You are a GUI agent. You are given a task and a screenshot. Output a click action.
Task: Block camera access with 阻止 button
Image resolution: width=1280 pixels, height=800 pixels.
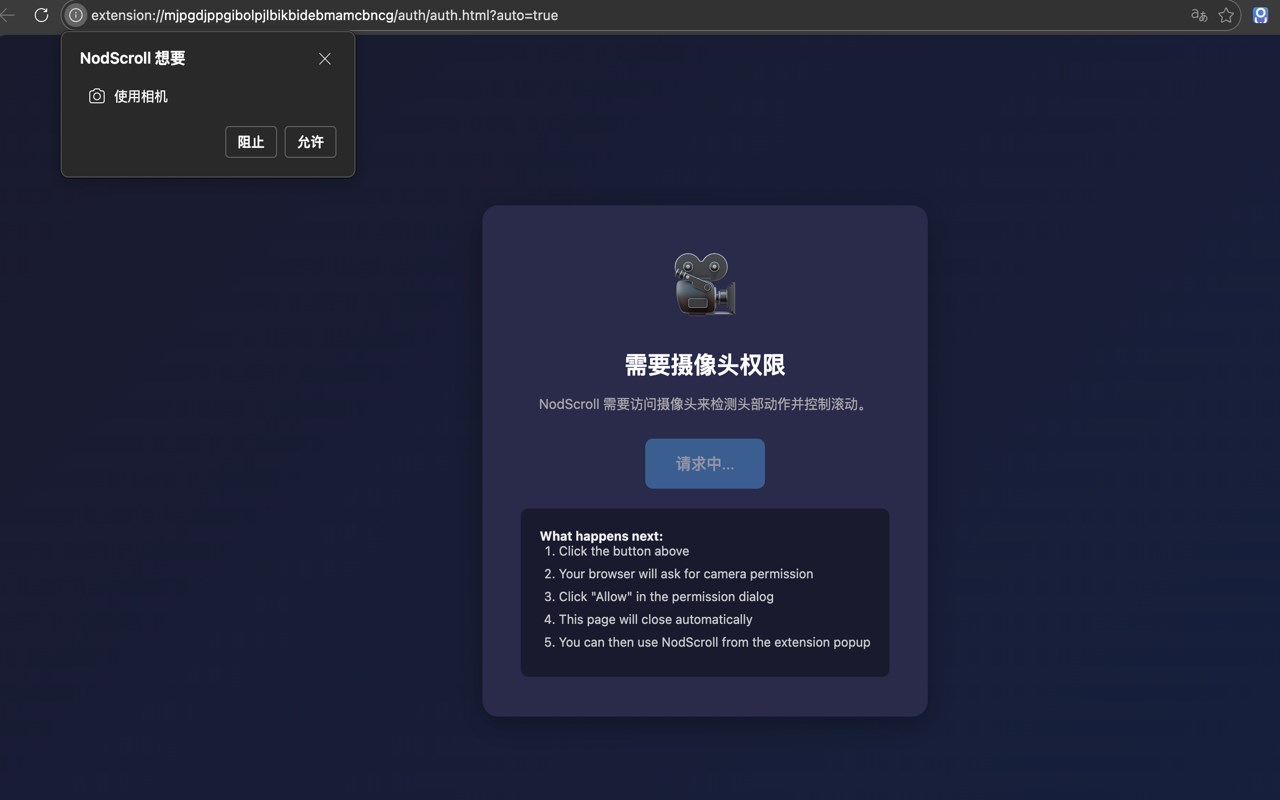coord(251,142)
